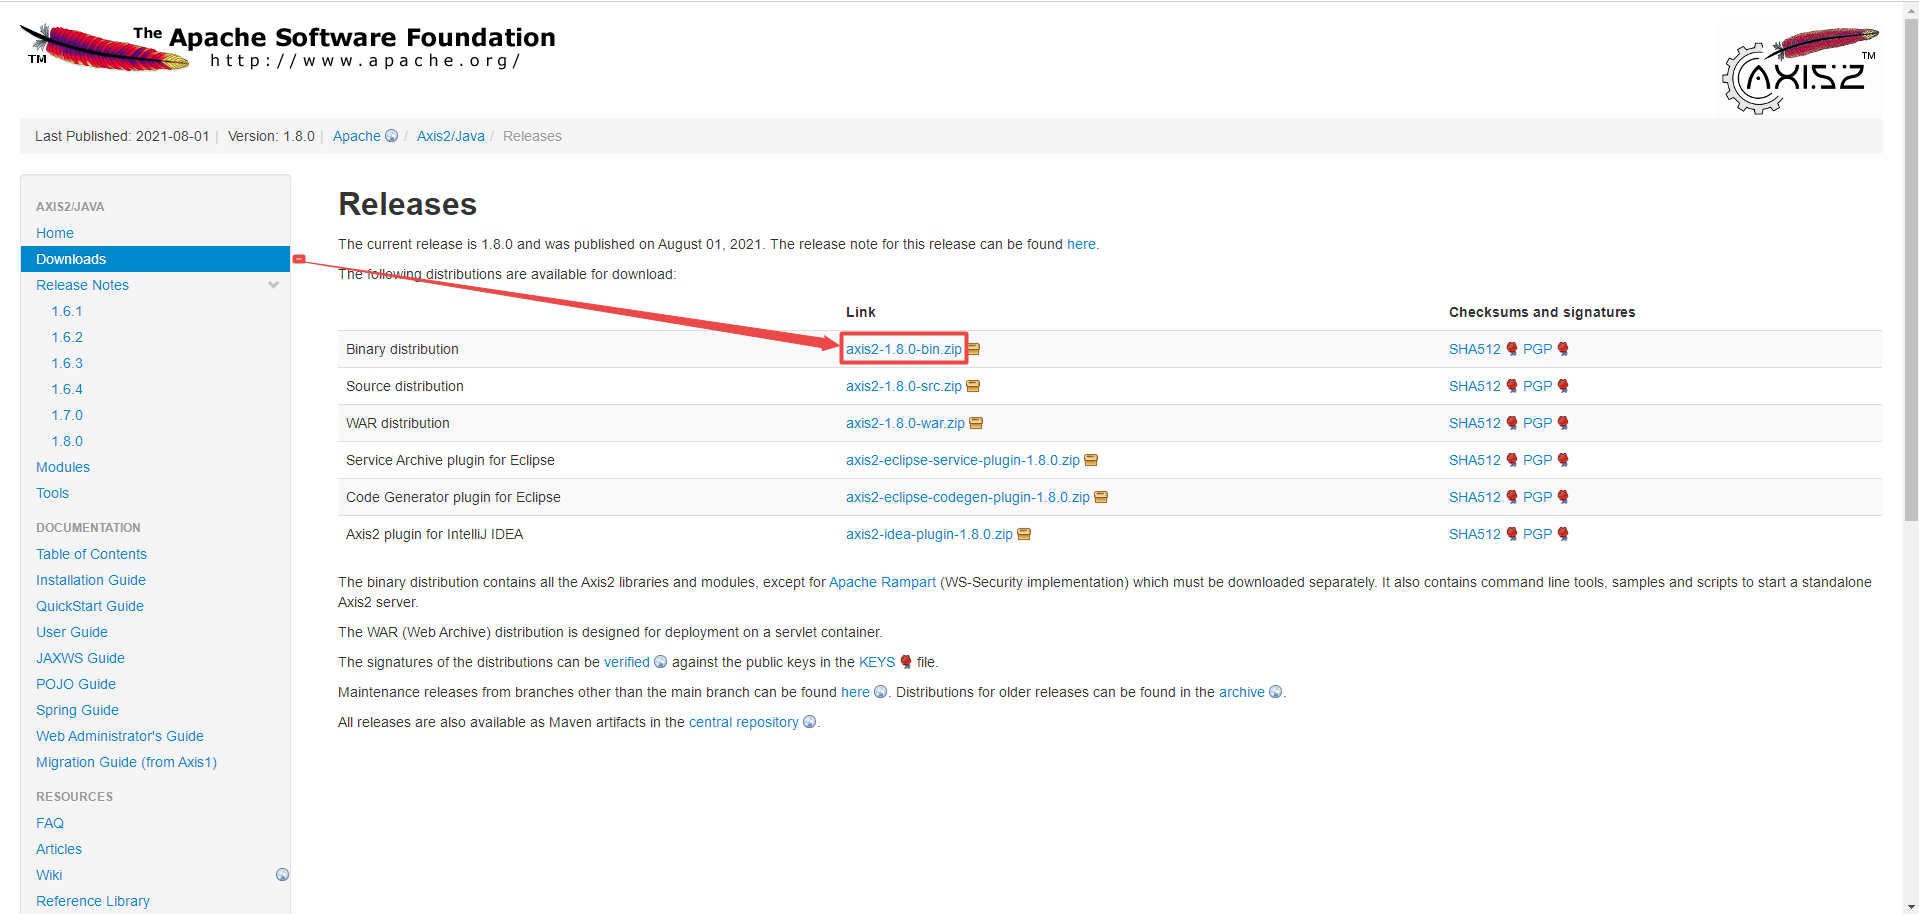This screenshot has width=1919, height=914.
Task: Download axis2-eclipse-service-plugin-1.8.0.zip
Action: (963, 460)
